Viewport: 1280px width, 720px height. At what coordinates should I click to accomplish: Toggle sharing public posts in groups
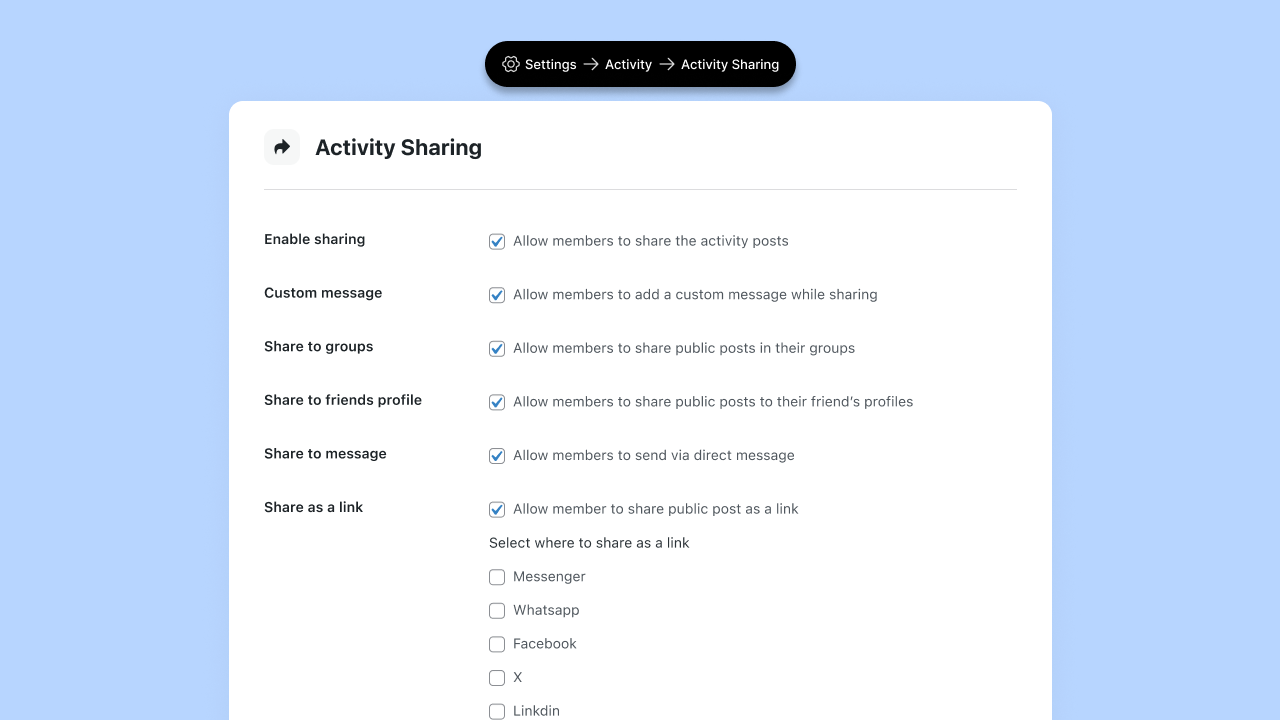[497, 348]
